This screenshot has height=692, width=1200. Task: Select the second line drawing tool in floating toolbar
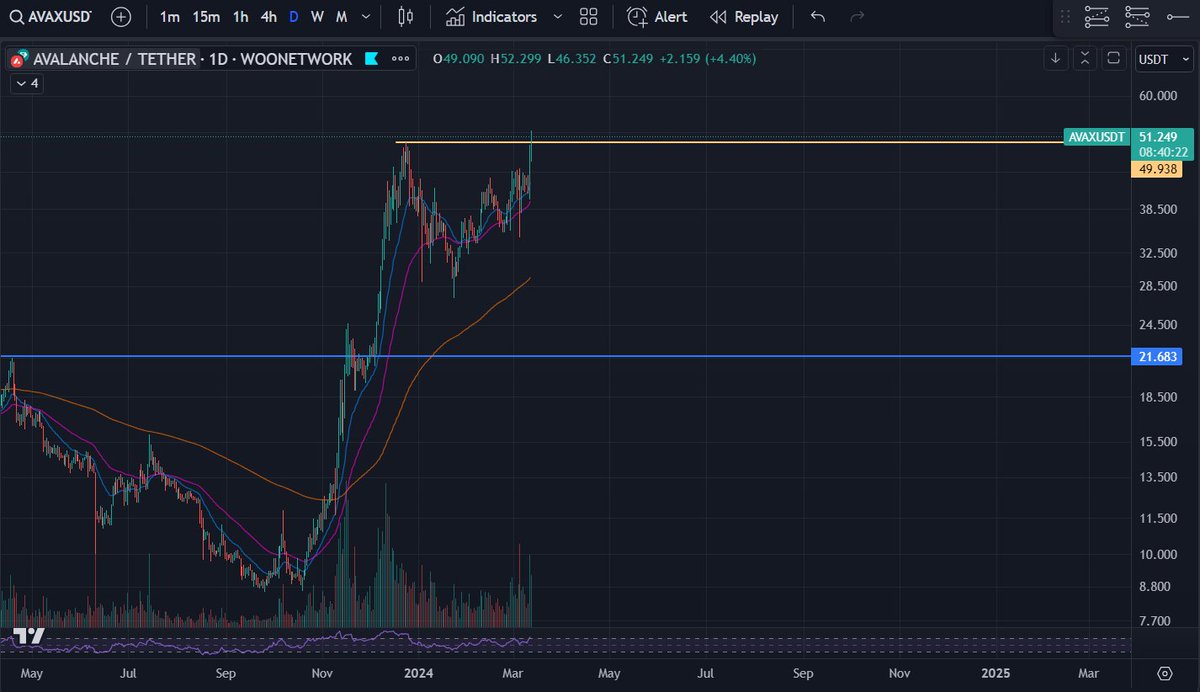[1137, 17]
